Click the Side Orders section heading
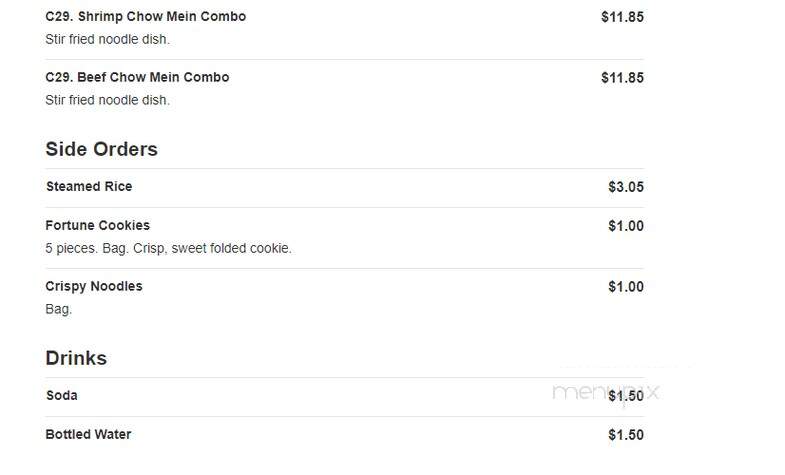This screenshot has width=785, height=475. pos(102,149)
